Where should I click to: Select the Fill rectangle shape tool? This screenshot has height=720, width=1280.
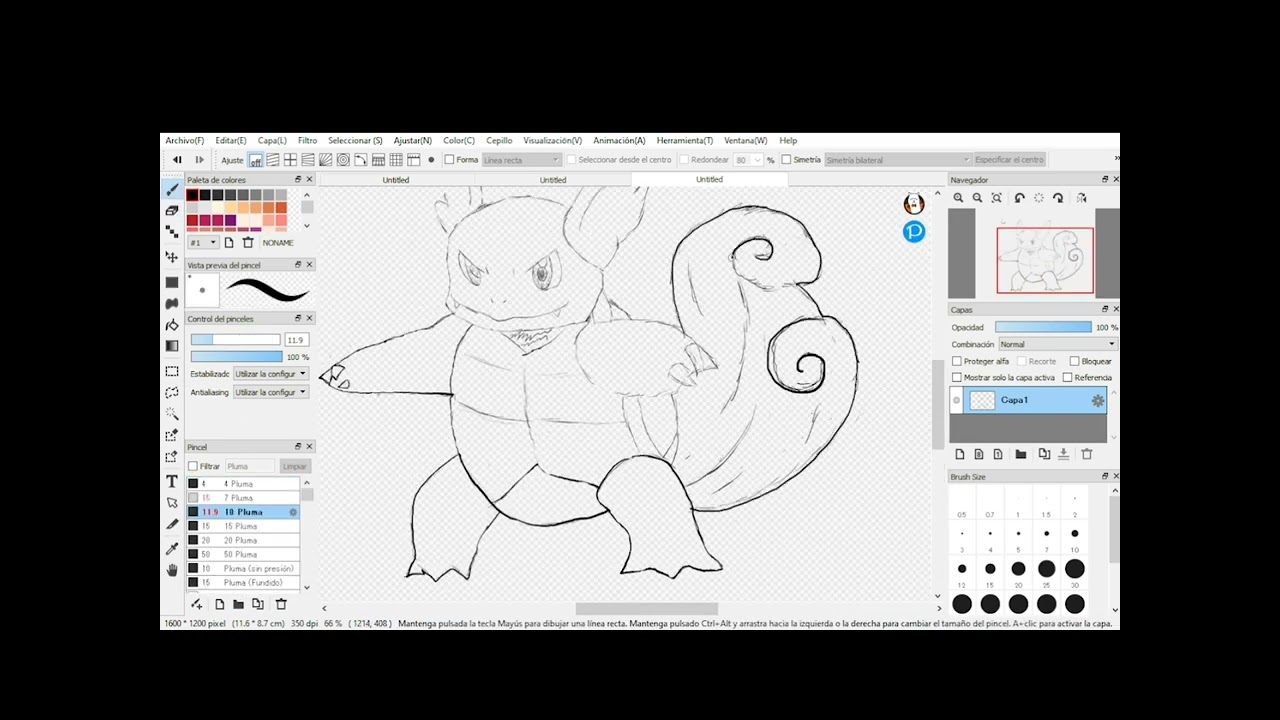(172, 283)
